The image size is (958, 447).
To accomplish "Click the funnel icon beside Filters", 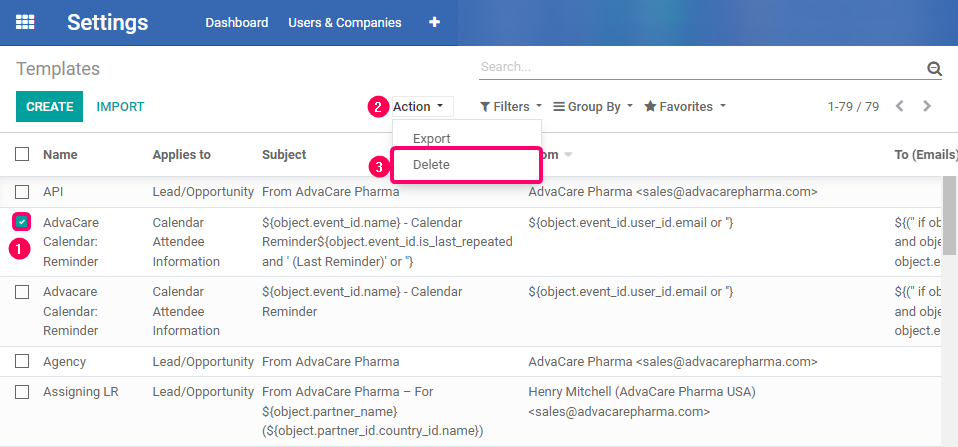I will [484, 107].
